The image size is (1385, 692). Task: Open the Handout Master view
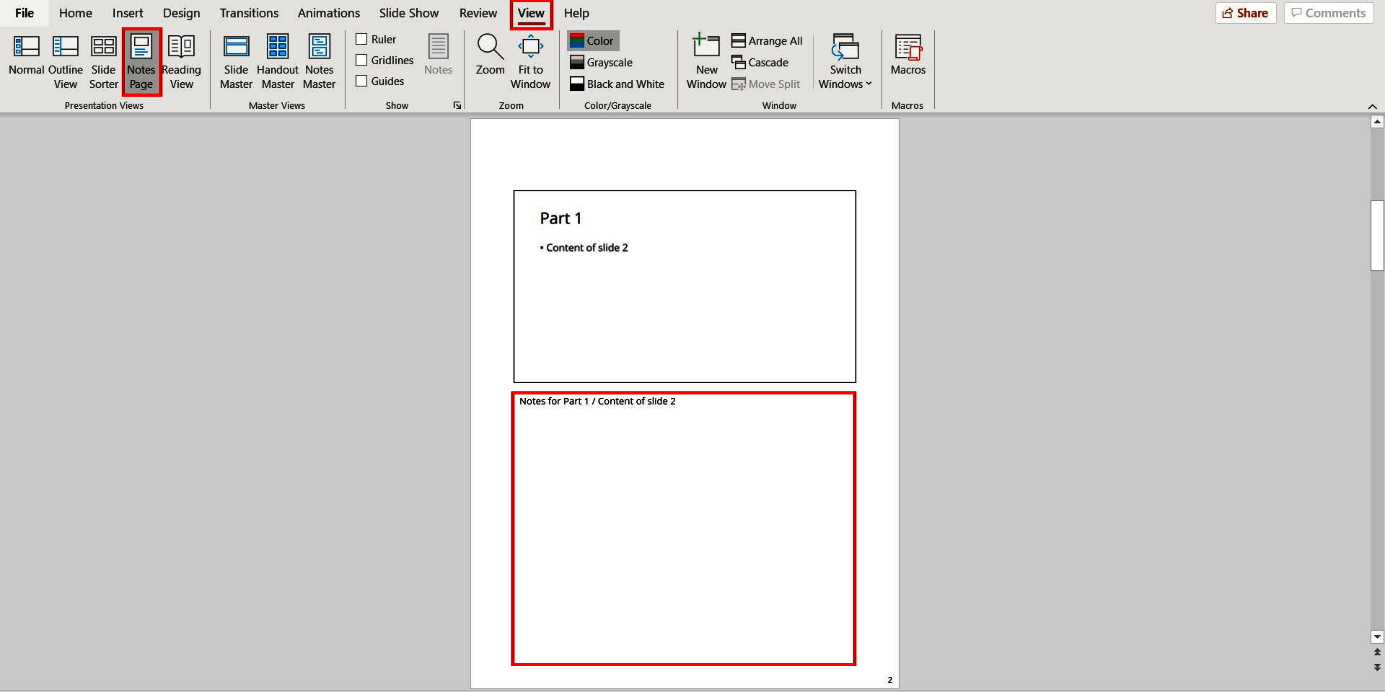point(276,58)
